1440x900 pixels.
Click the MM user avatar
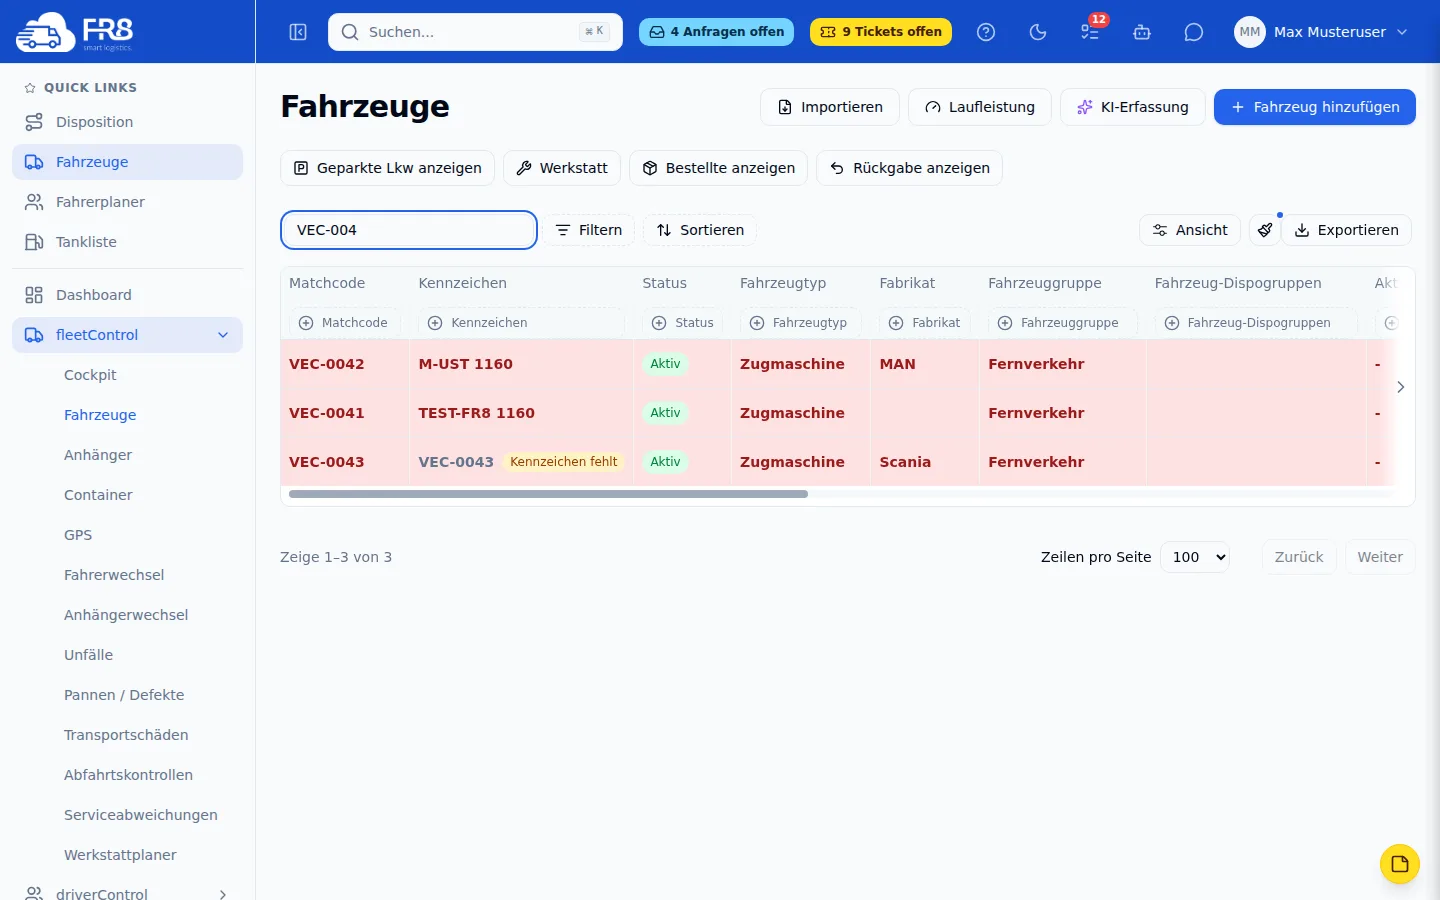pos(1250,32)
